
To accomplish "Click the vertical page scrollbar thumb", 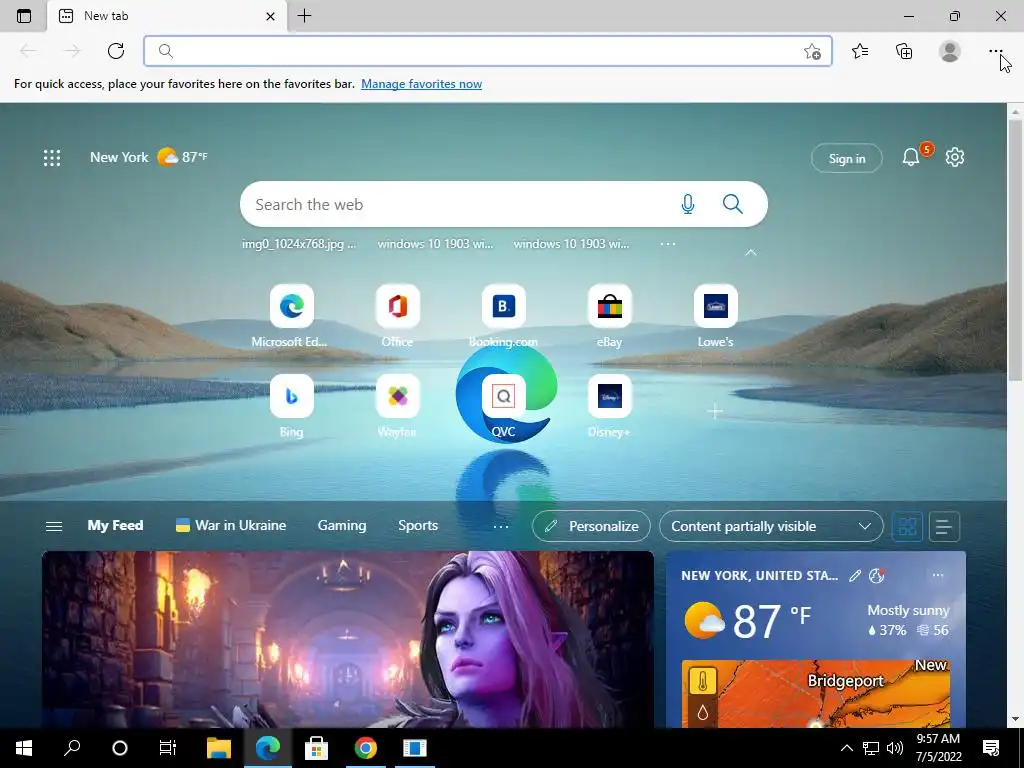I will 1015,249.
